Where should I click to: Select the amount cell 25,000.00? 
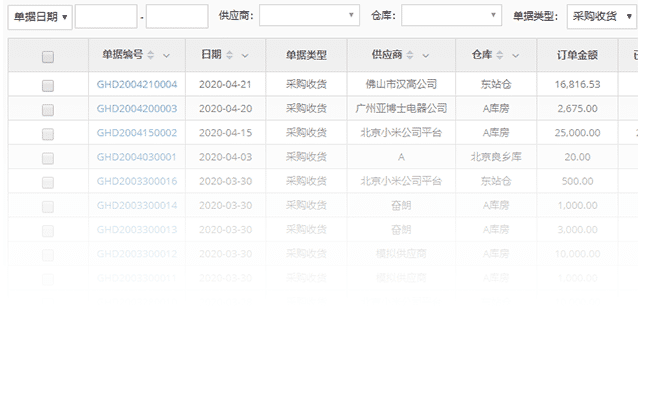577,133
